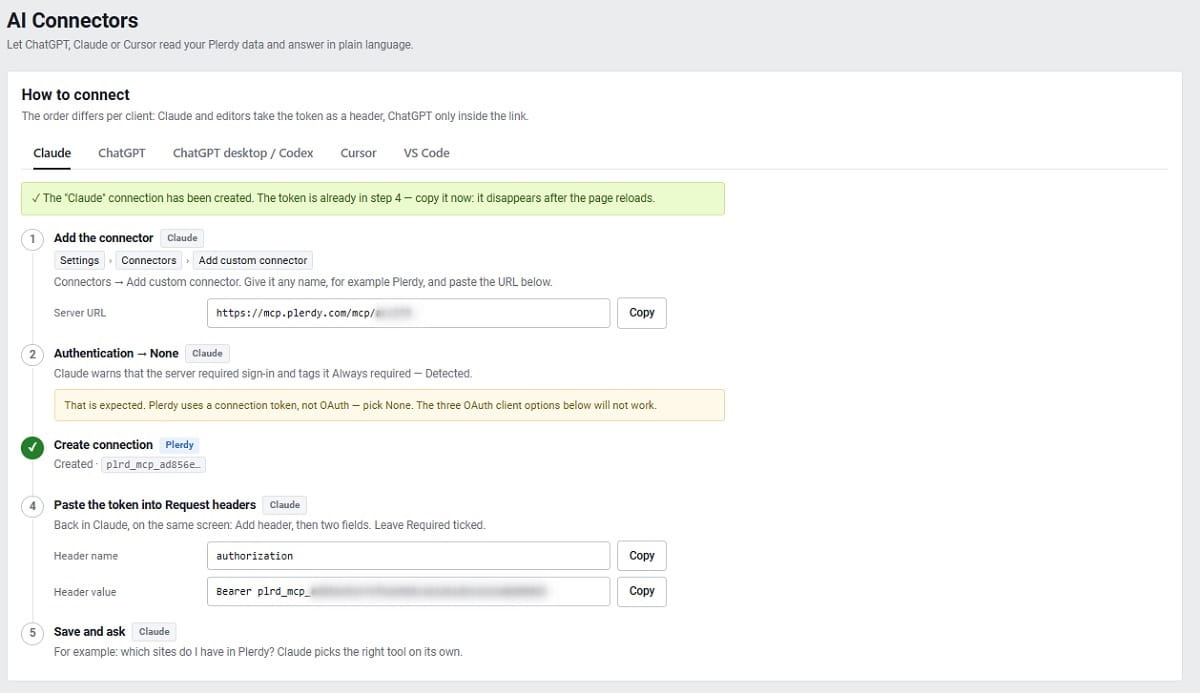
Task: Click the "How to connect" heading
Action: (x=76, y=95)
